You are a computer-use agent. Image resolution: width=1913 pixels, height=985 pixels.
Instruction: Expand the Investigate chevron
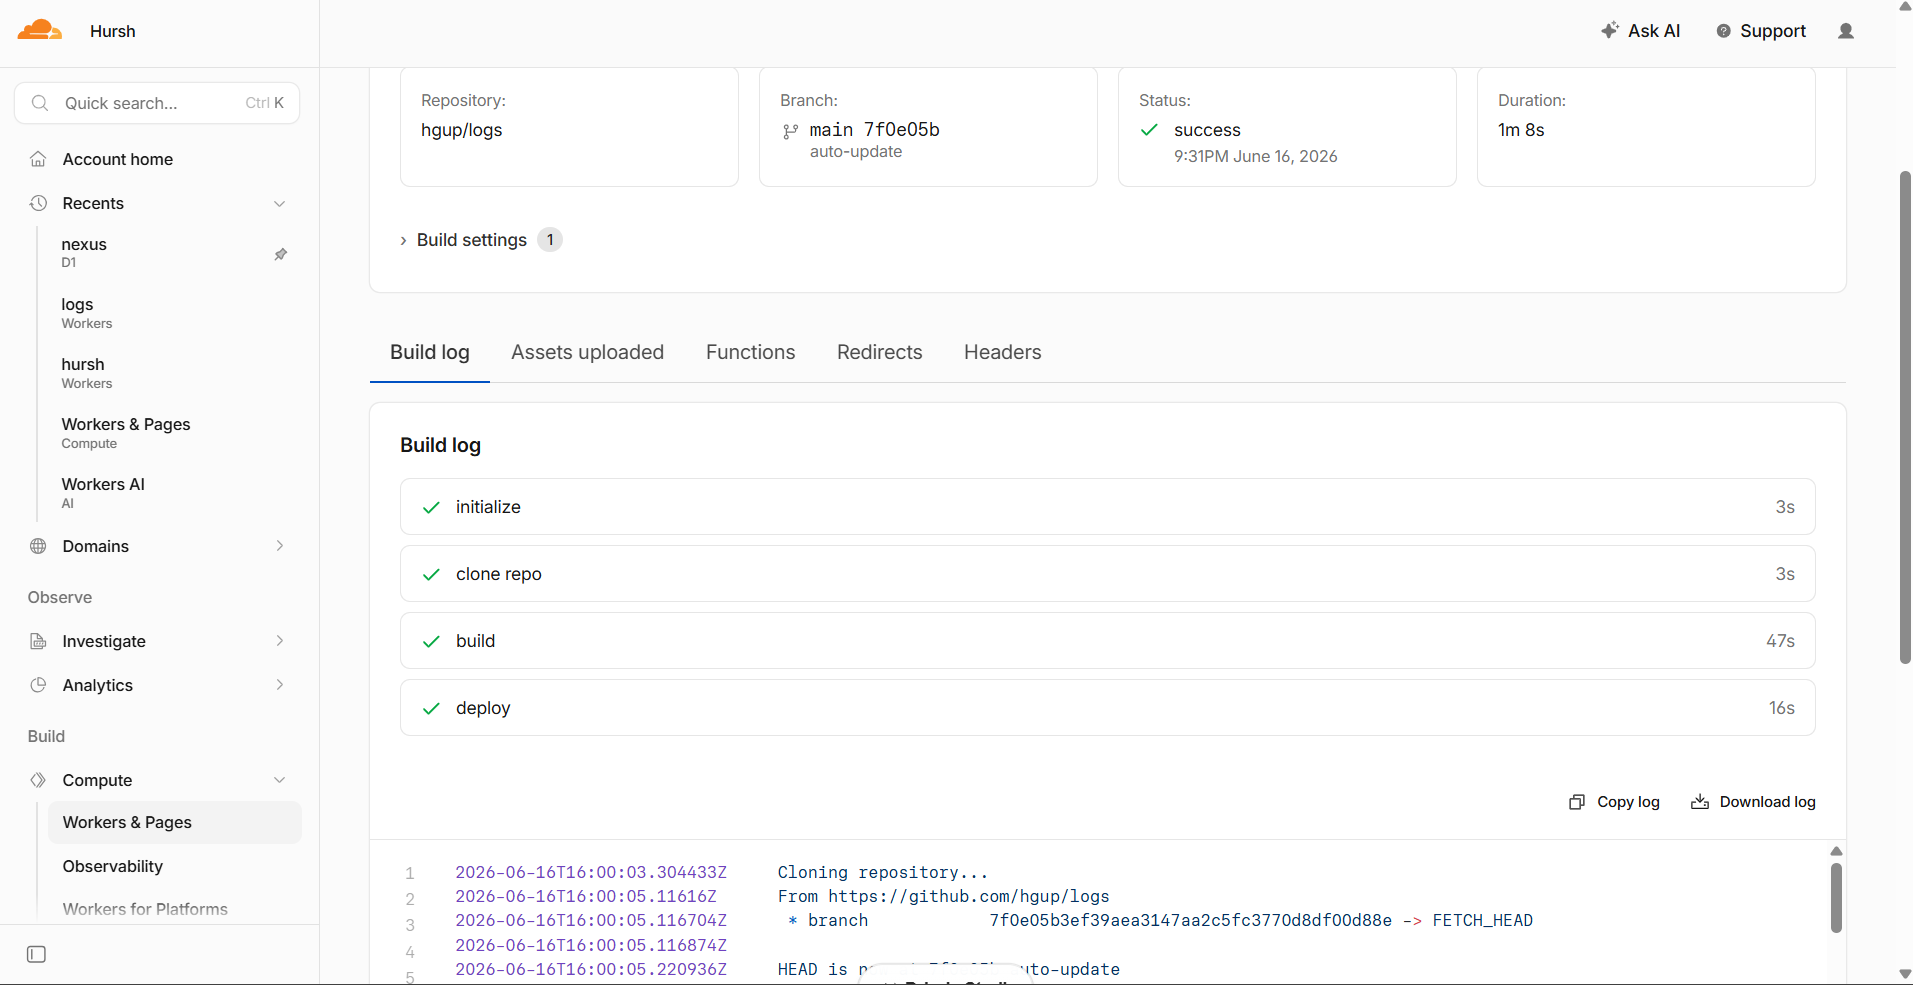click(x=280, y=641)
